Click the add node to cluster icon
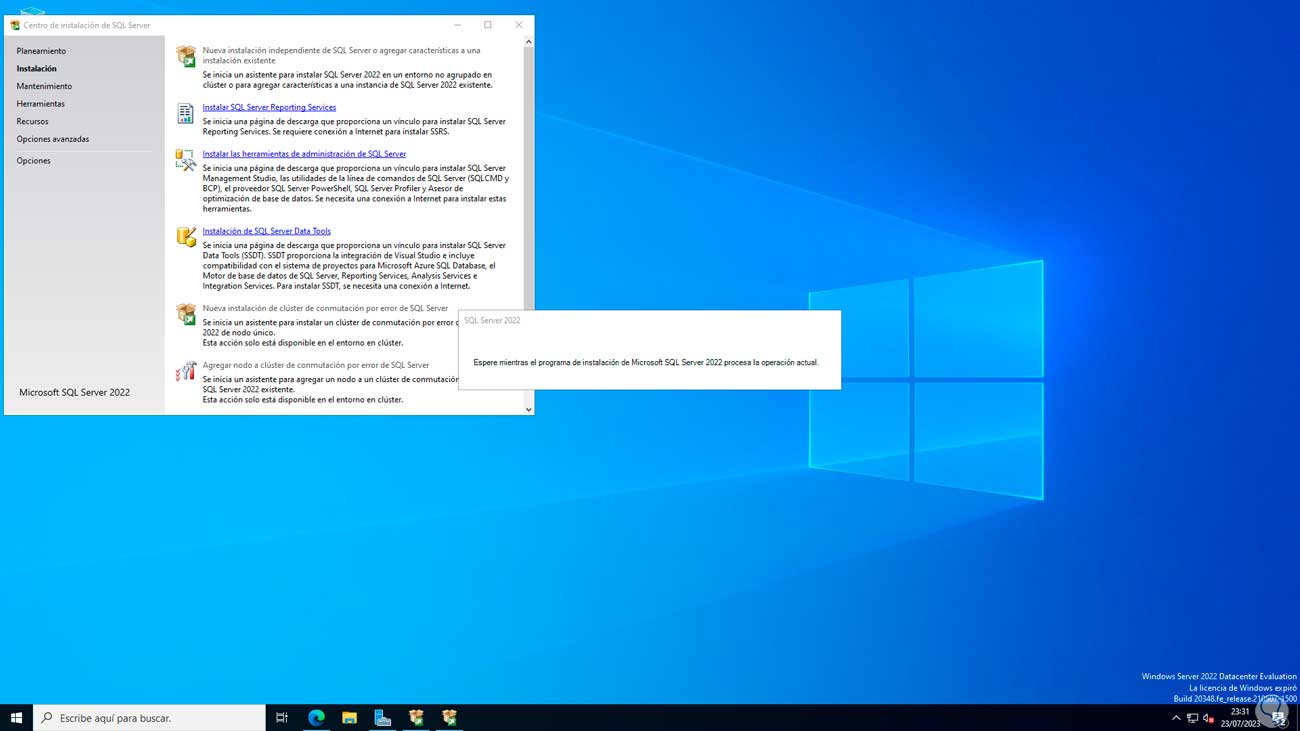This screenshot has width=1300, height=731. 186,371
